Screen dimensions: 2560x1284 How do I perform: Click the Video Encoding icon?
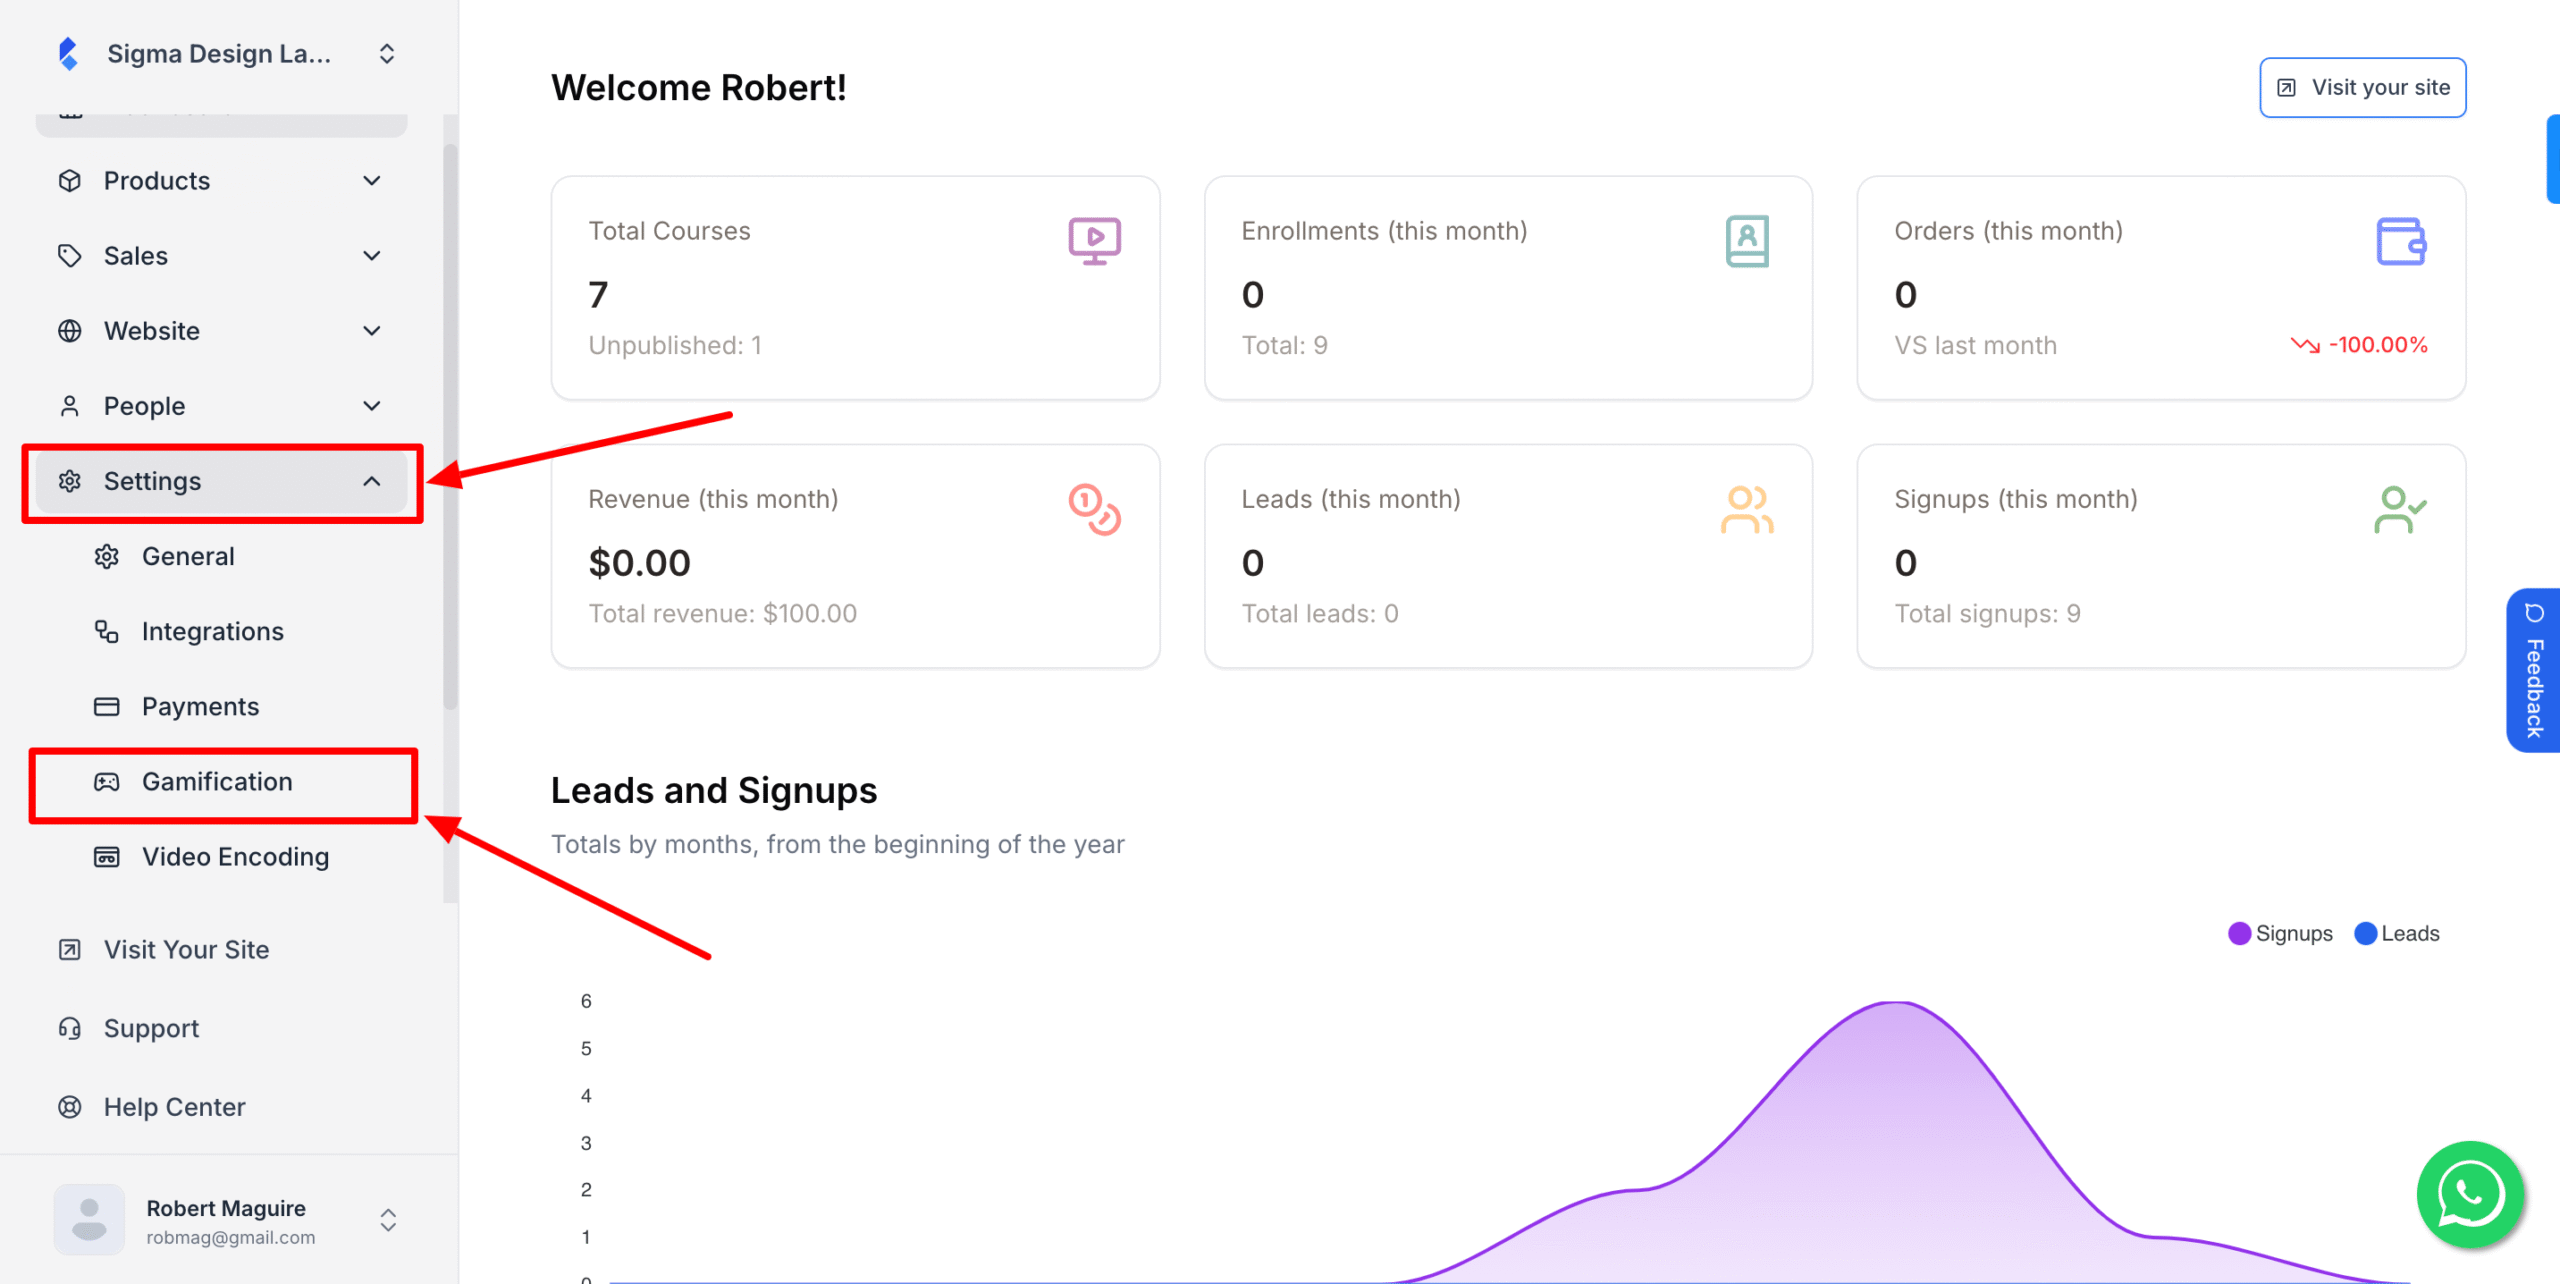106,856
